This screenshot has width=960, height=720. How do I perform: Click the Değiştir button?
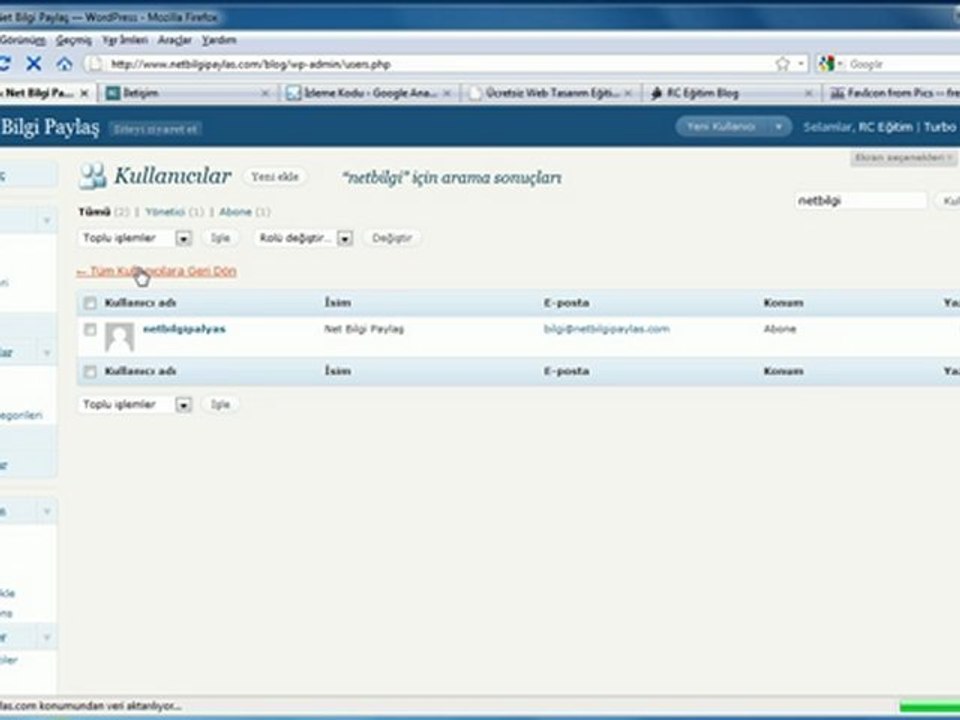tap(392, 238)
